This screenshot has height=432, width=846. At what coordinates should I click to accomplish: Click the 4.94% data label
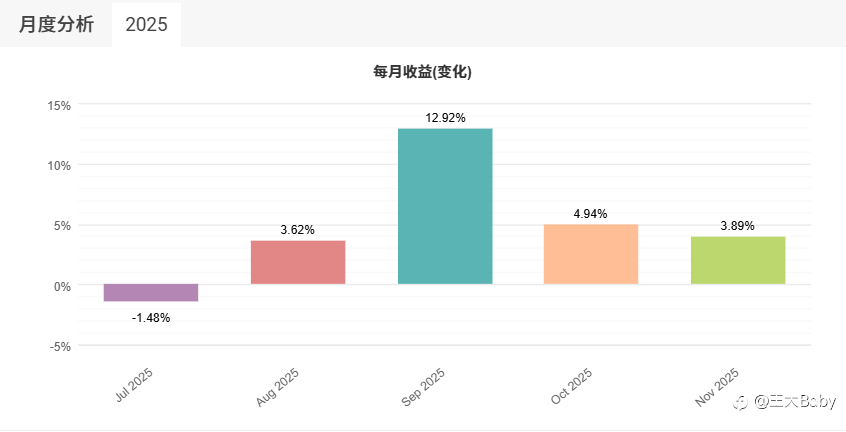(x=591, y=214)
